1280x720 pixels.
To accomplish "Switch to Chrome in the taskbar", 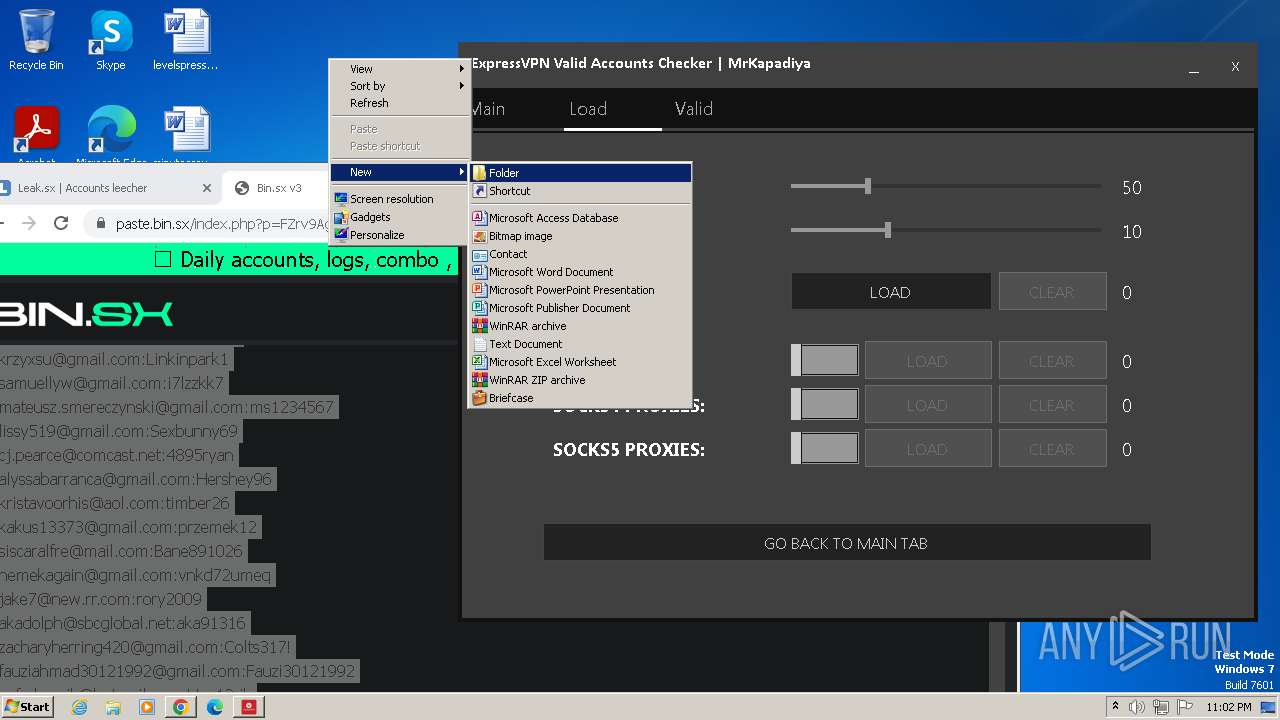I will pyautogui.click(x=181, y=707).
